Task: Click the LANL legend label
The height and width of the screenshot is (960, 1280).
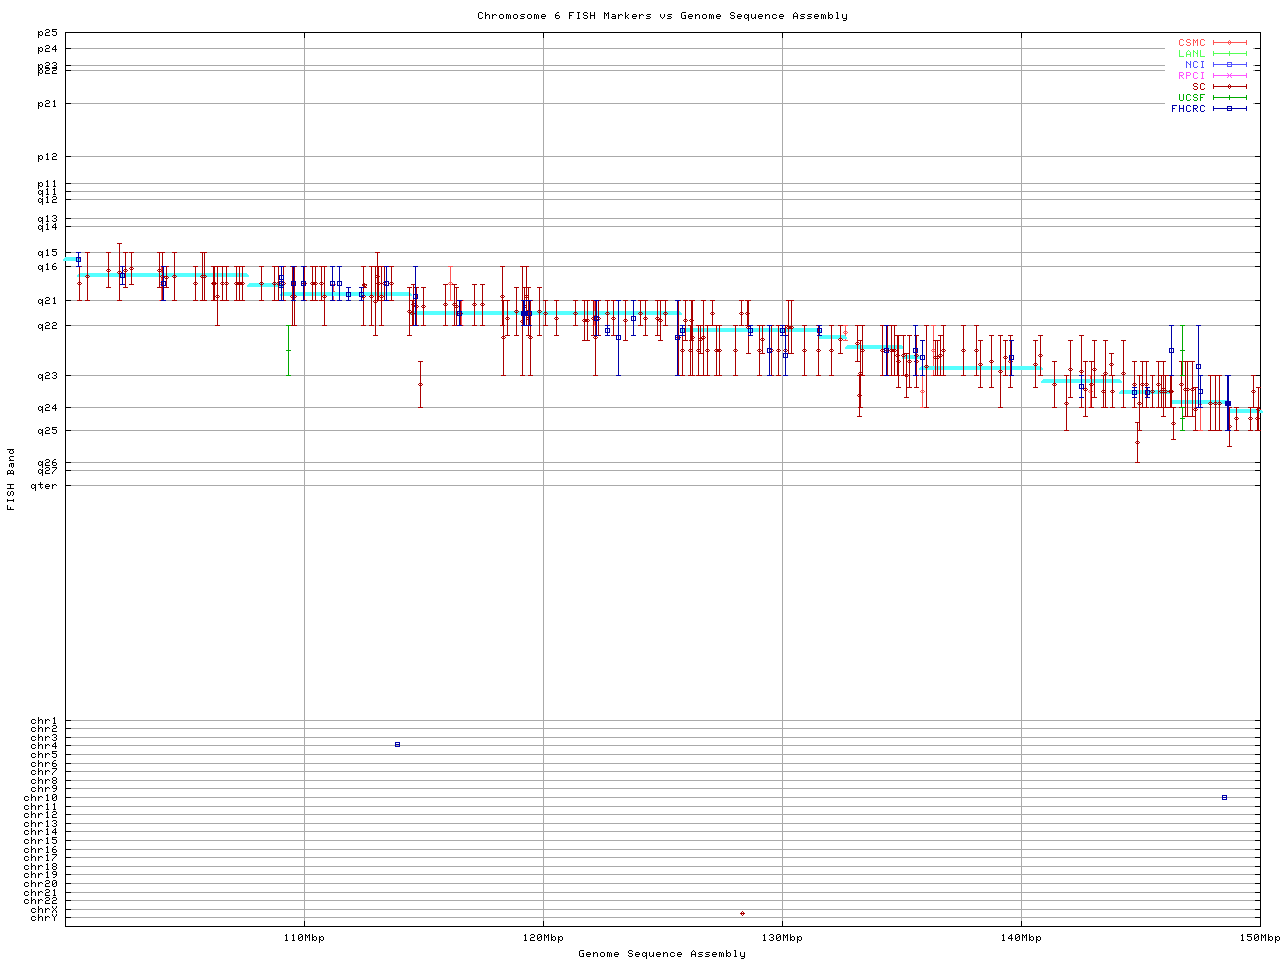Action: point(1191,54)
